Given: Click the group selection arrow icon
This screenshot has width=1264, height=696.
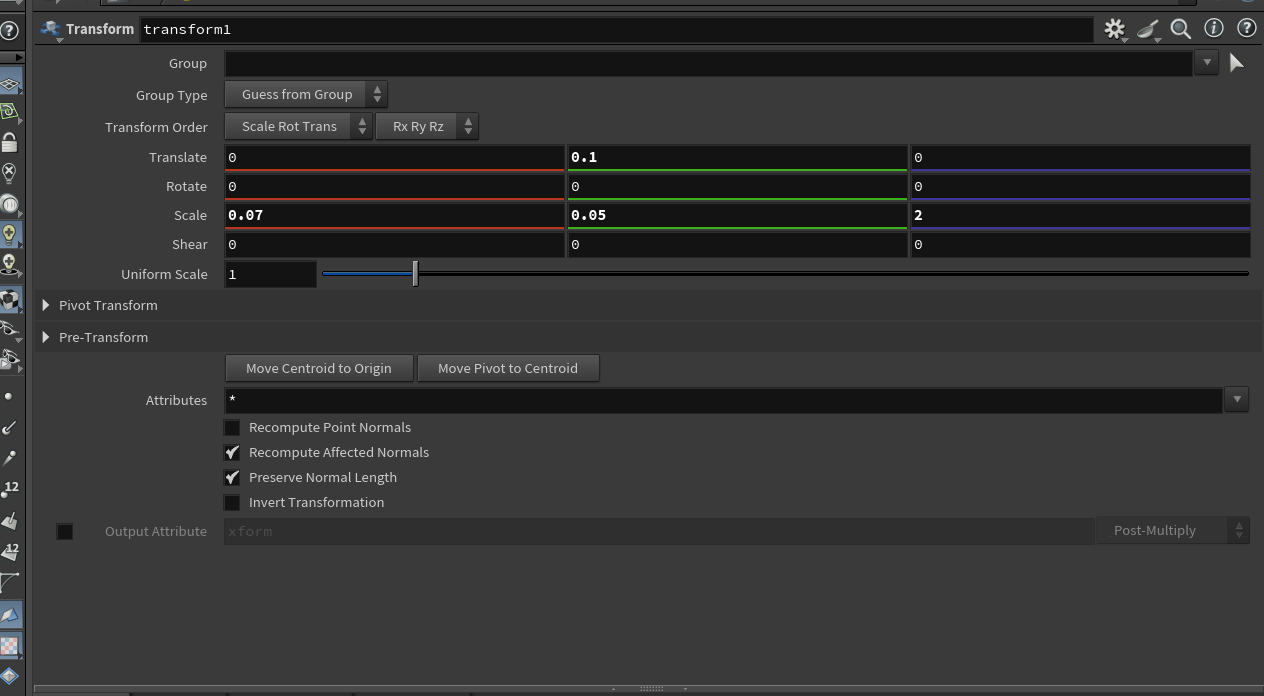Looking at the screenshot, I should point(1236,63).
